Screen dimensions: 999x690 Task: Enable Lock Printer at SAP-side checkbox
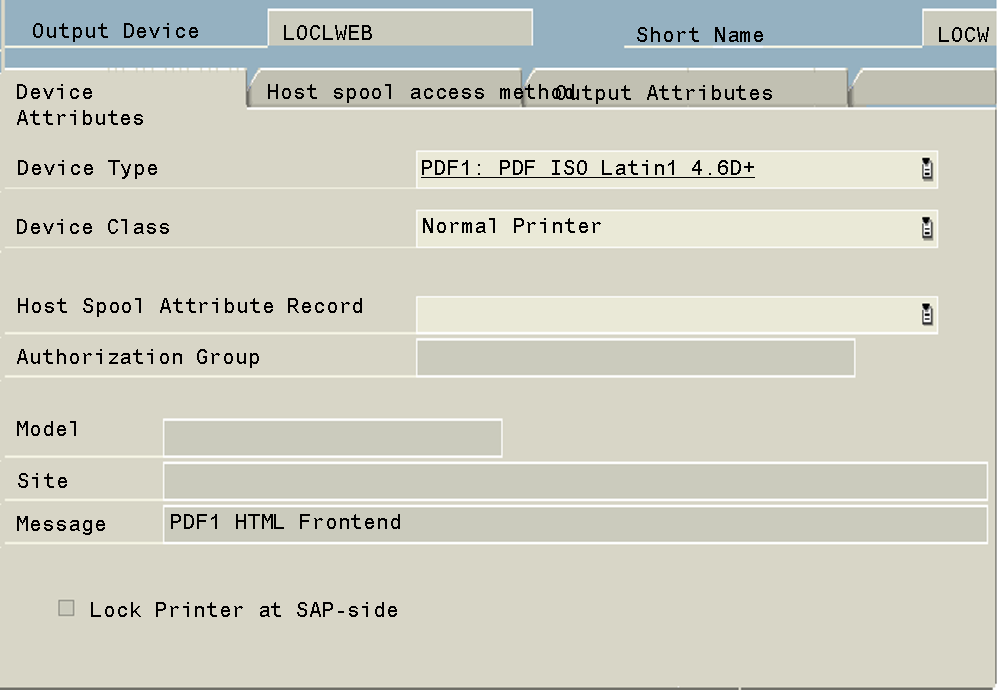pyautogui.click(x=66, y=608)
